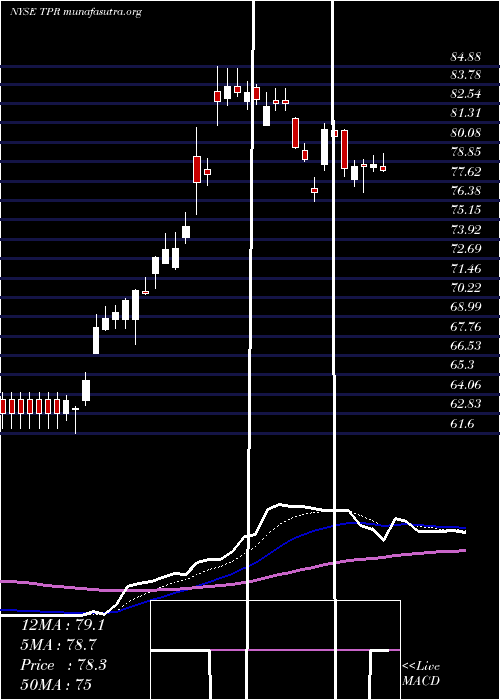Select the 78.85 price axis label

coord(466,152)
